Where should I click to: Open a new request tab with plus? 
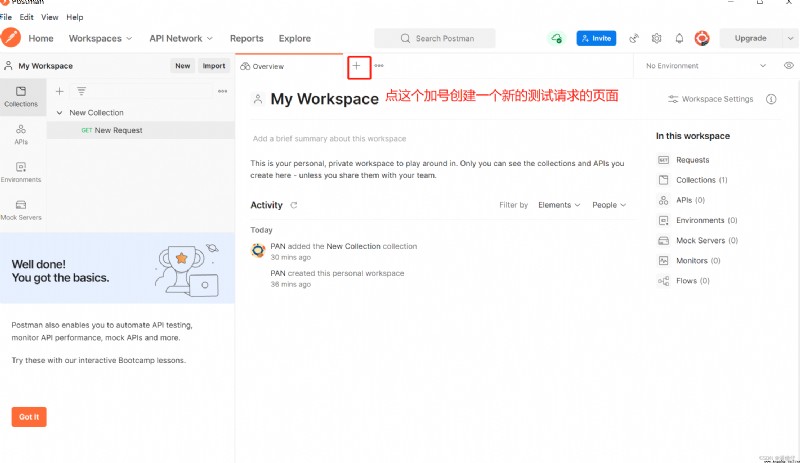(357, 66)
